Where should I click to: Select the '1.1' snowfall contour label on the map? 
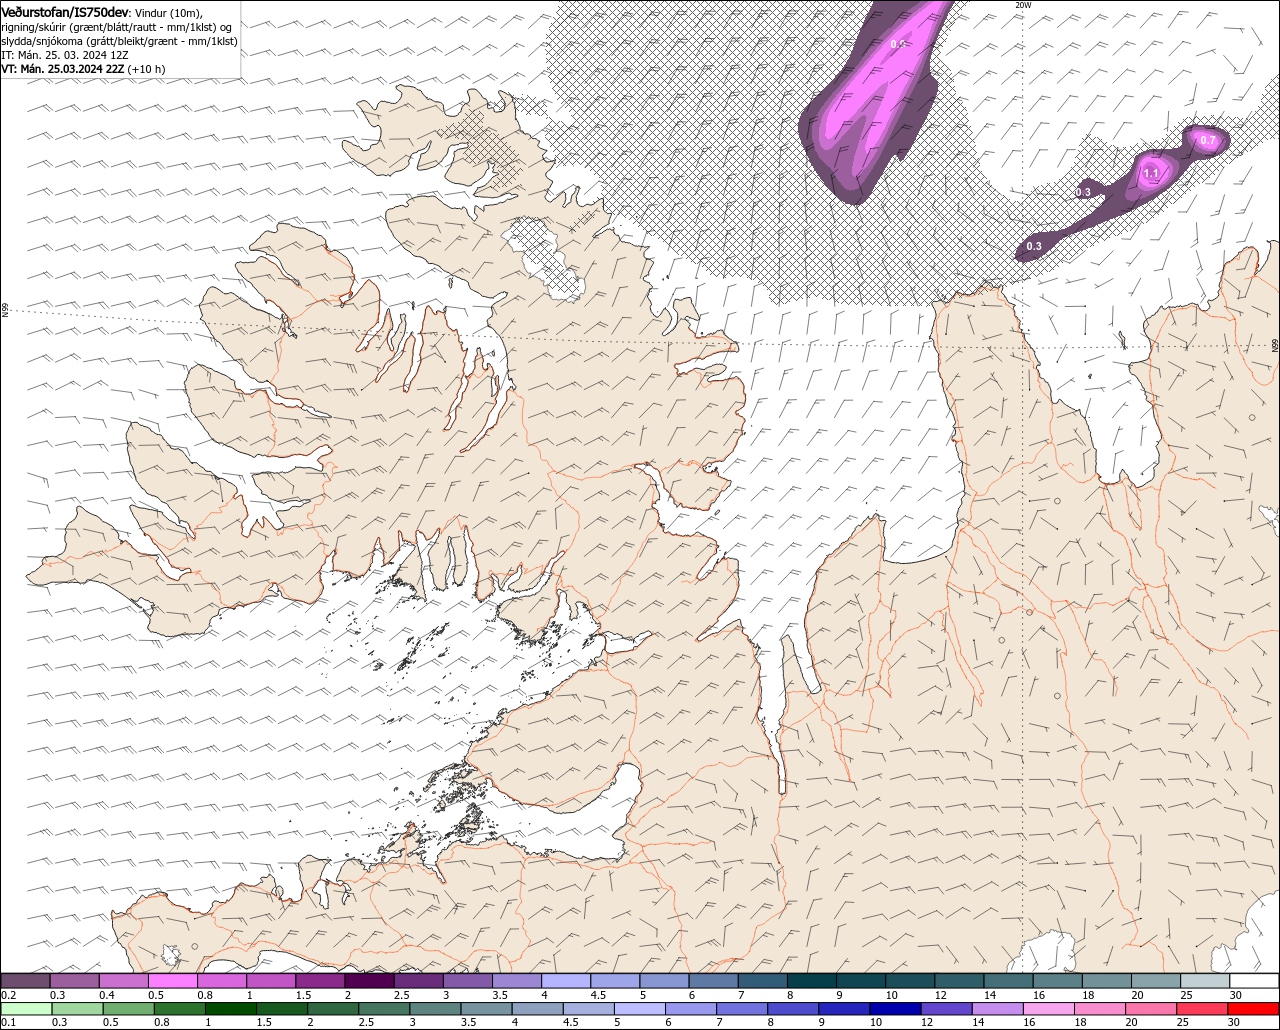click(x=1151, y=173)
